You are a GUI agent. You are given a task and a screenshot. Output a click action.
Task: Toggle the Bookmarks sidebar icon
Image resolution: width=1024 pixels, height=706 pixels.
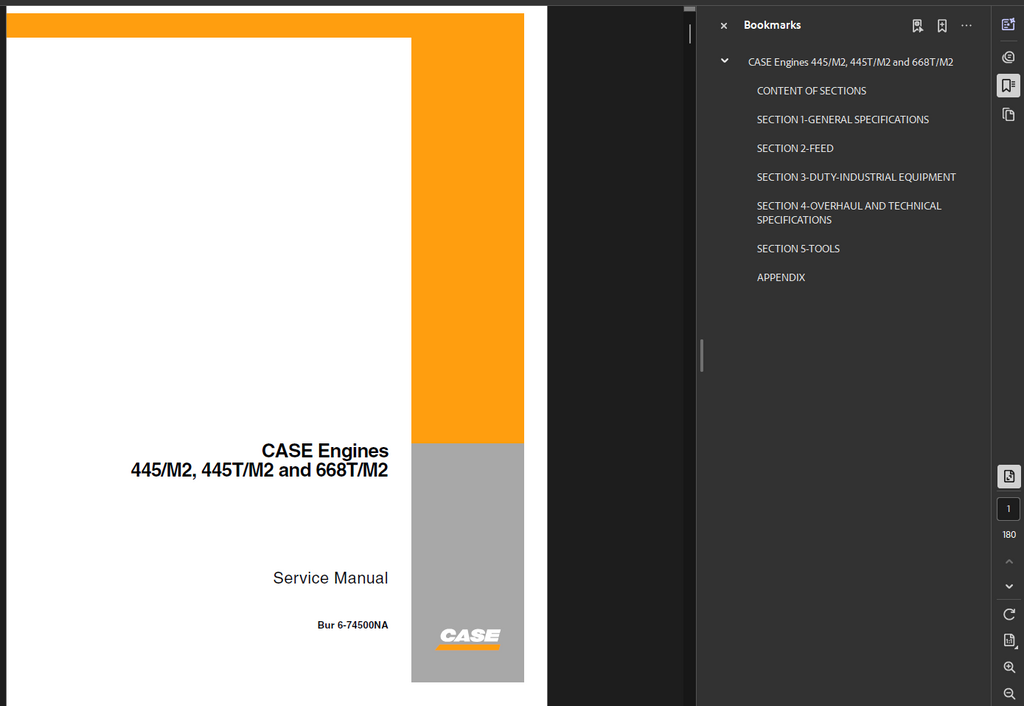(x=1008, y=86)
